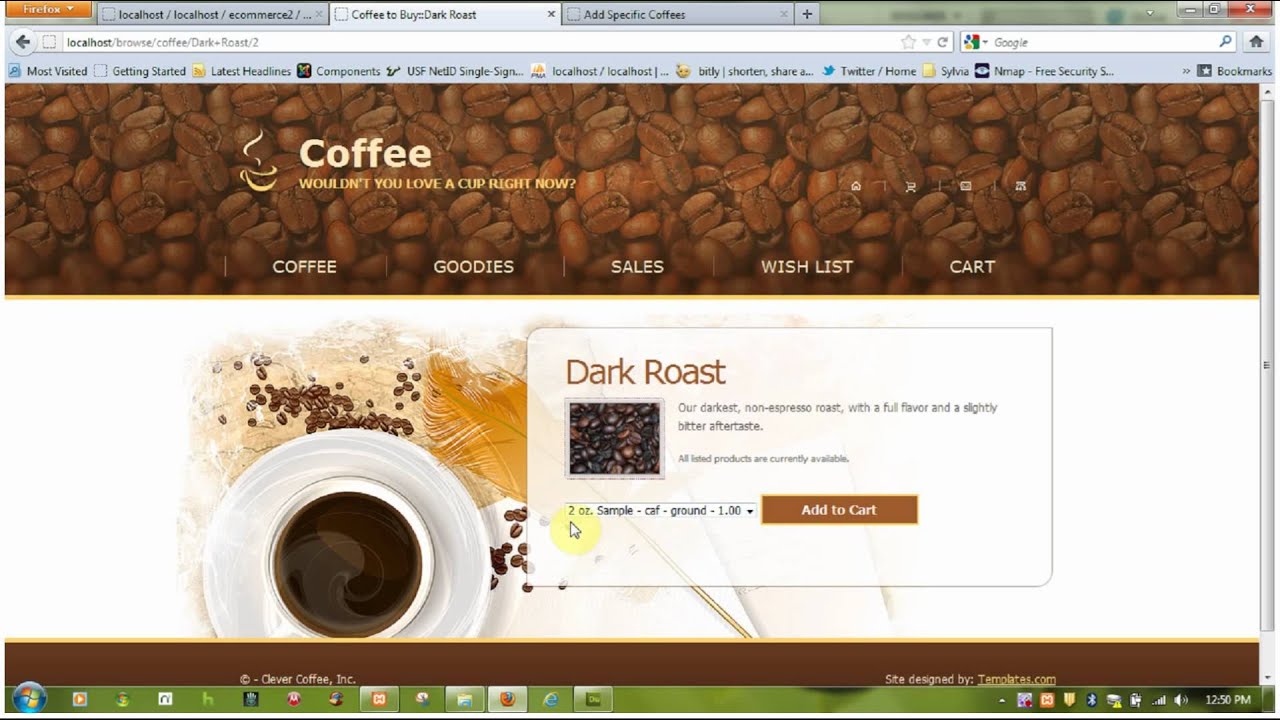1280x720 pixels.
Task: Open the COFFEE navigation menu item
Action: click(304, 267)
